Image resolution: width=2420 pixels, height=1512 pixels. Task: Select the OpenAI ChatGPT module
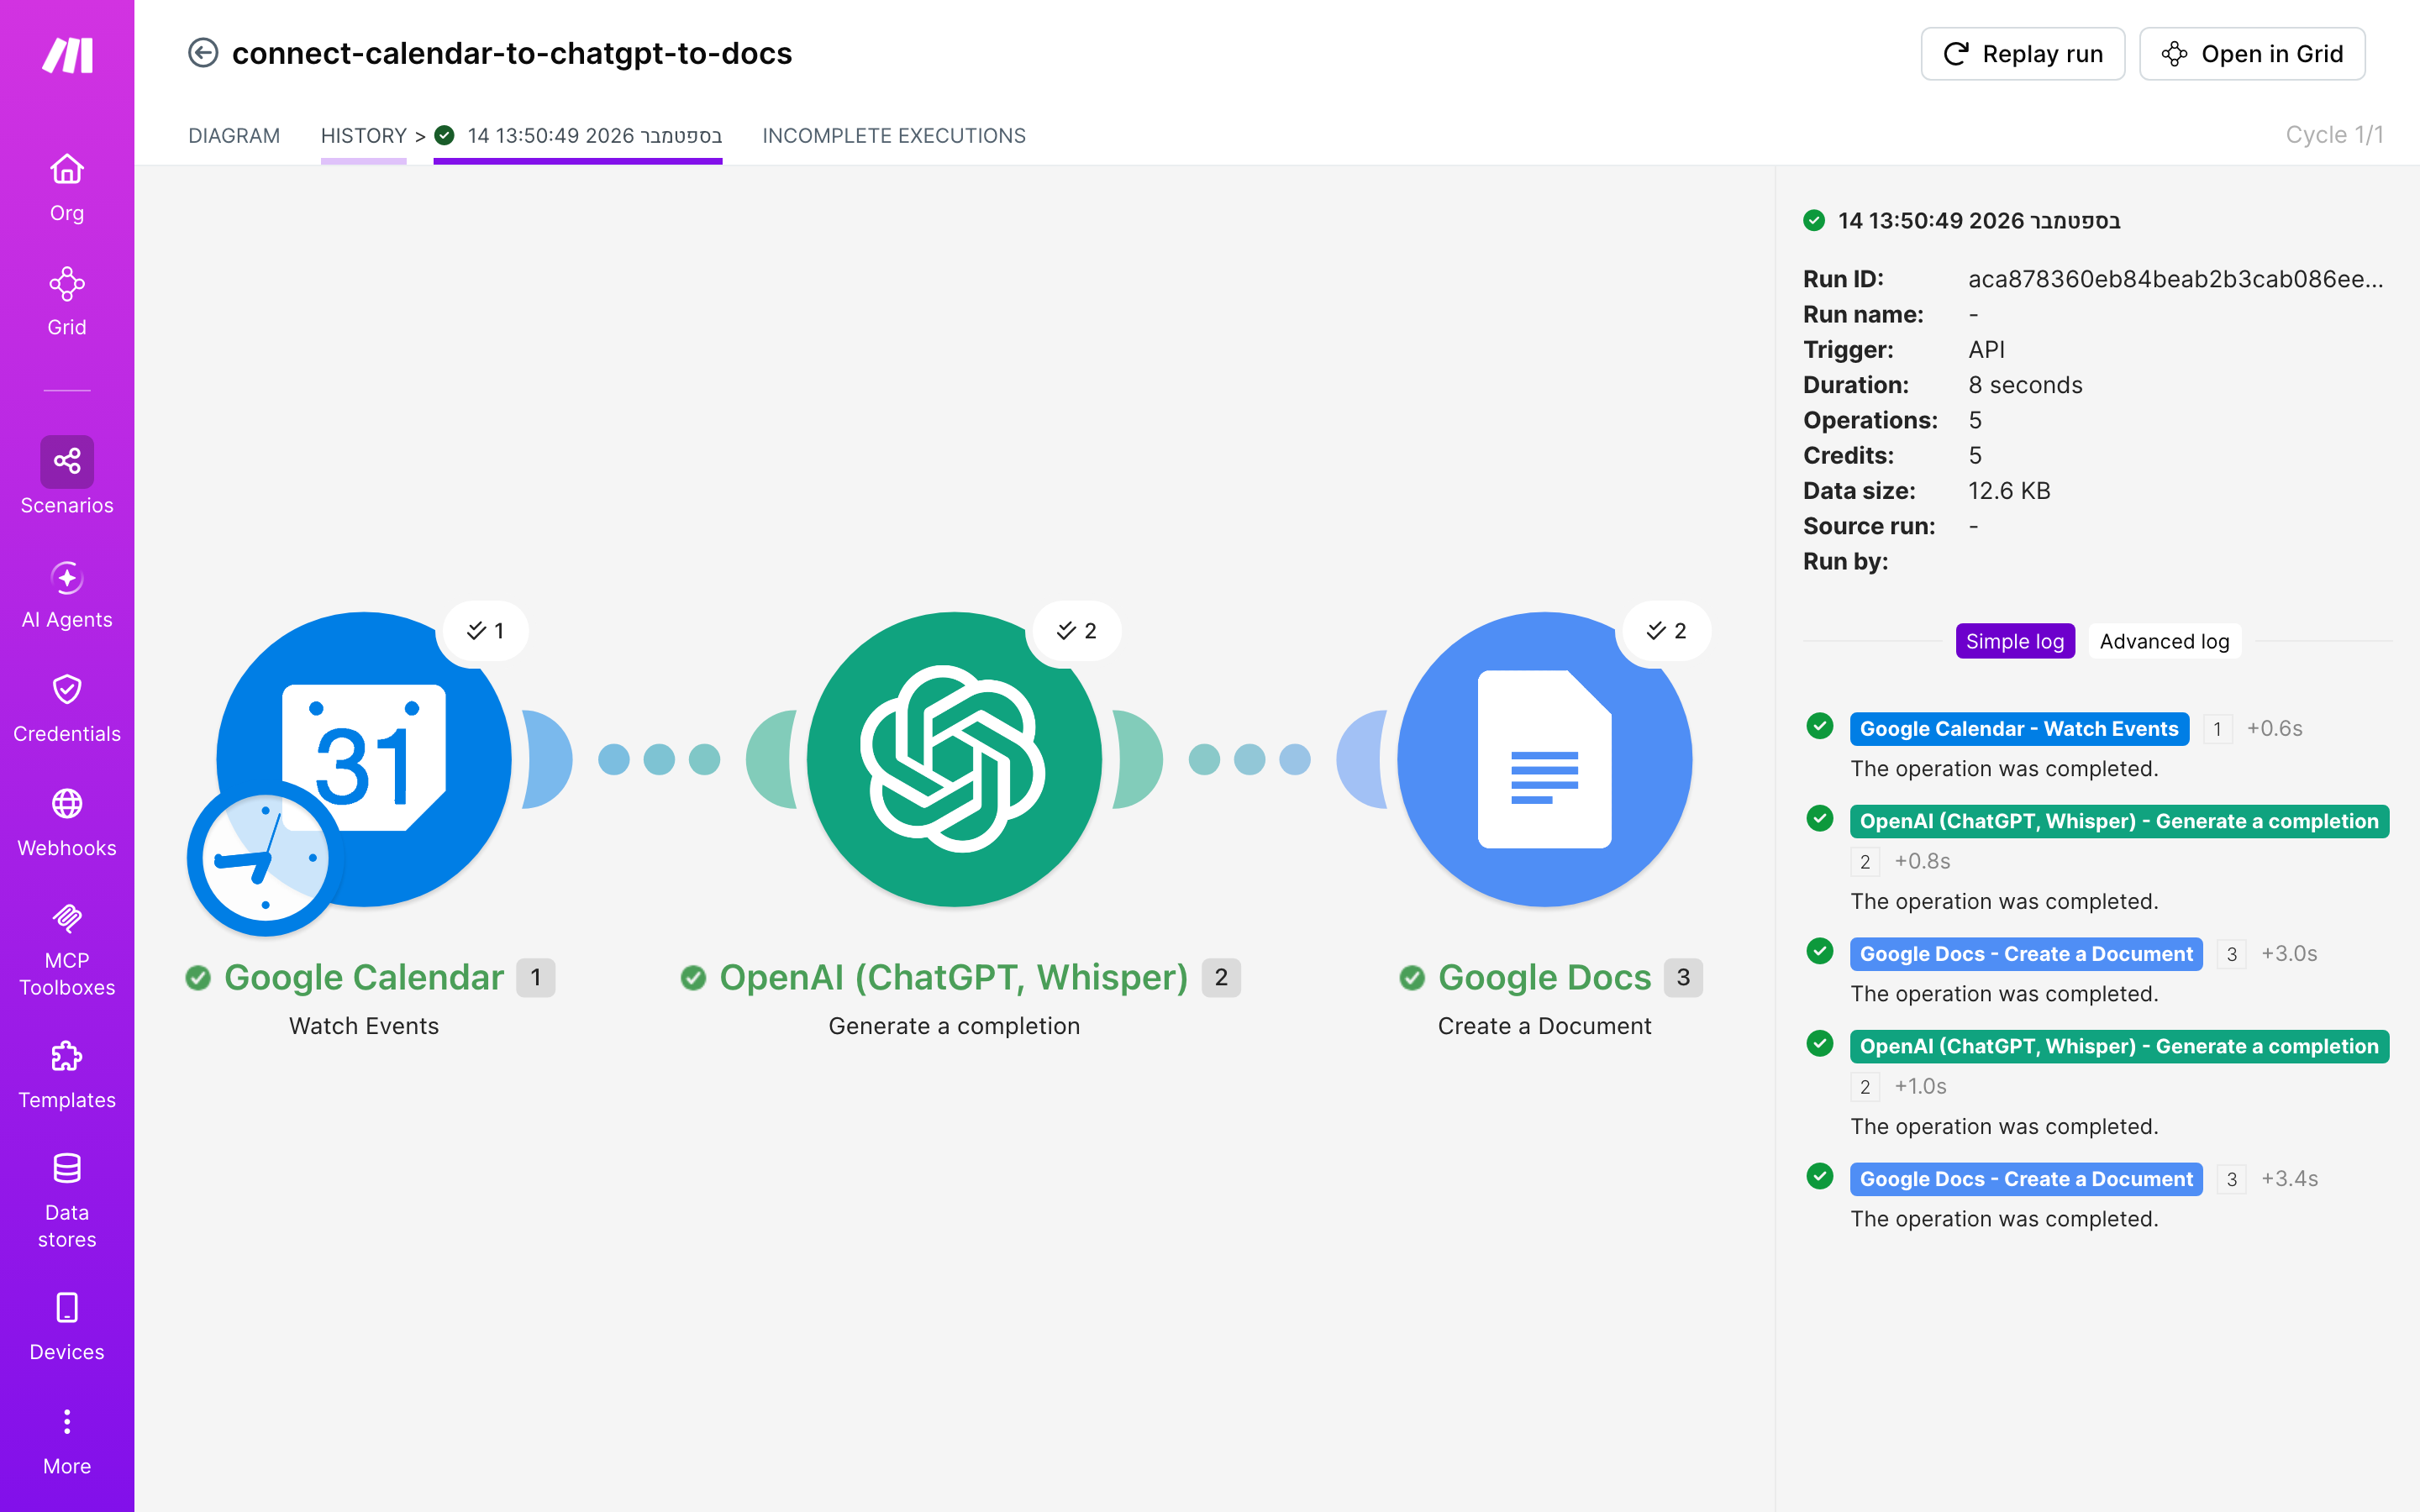954,759
